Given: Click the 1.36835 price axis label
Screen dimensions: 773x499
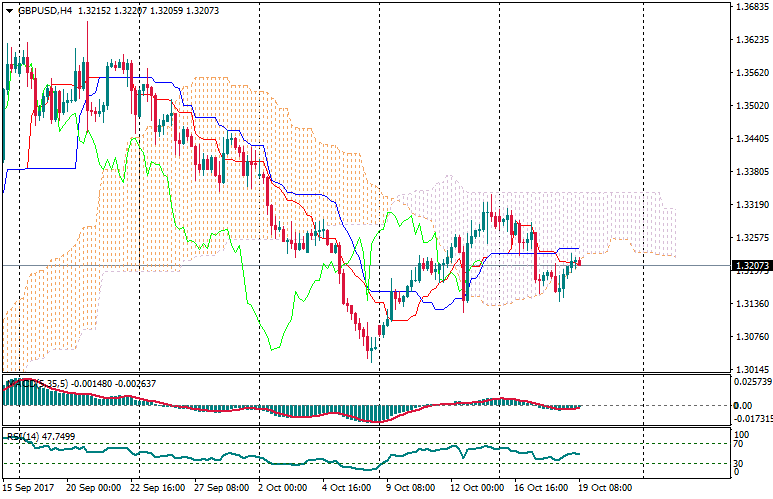Looking at the screenshot, I should 751,7.
